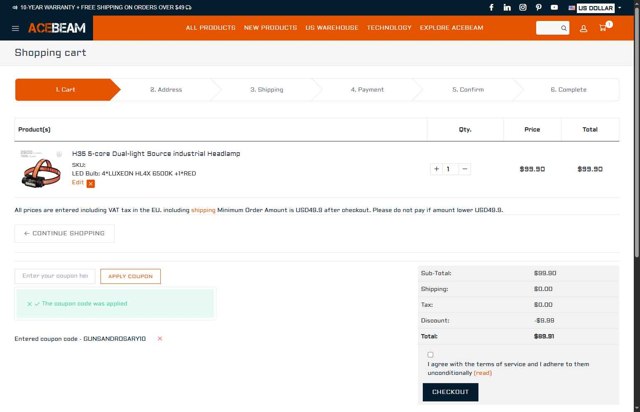
Task: Open the LinkedIn social icon
Action: pos(507,7)
